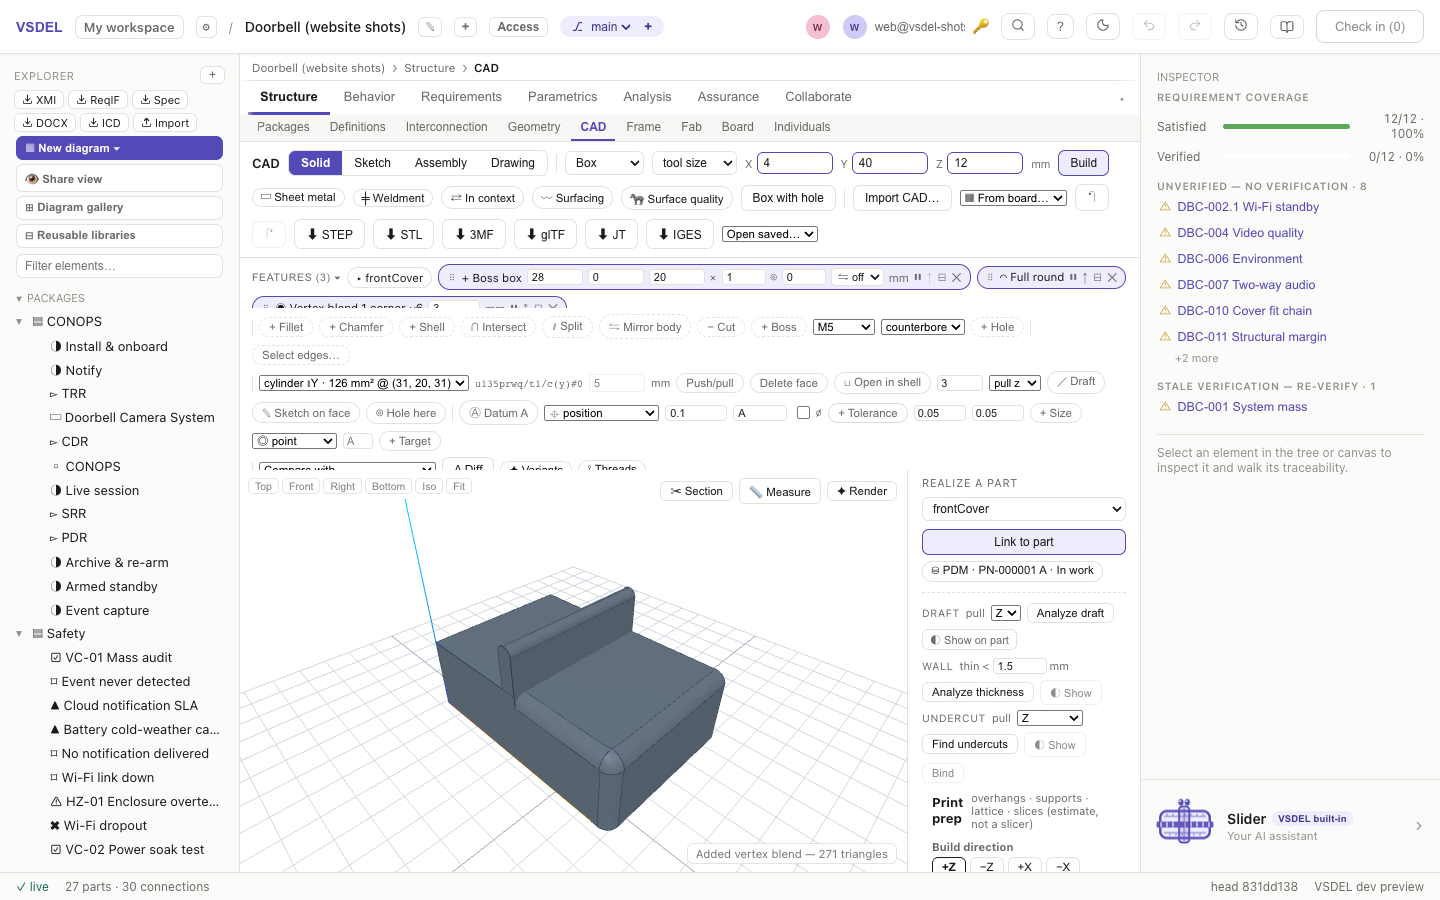Click Link to part button

(x=1024, y=542)
